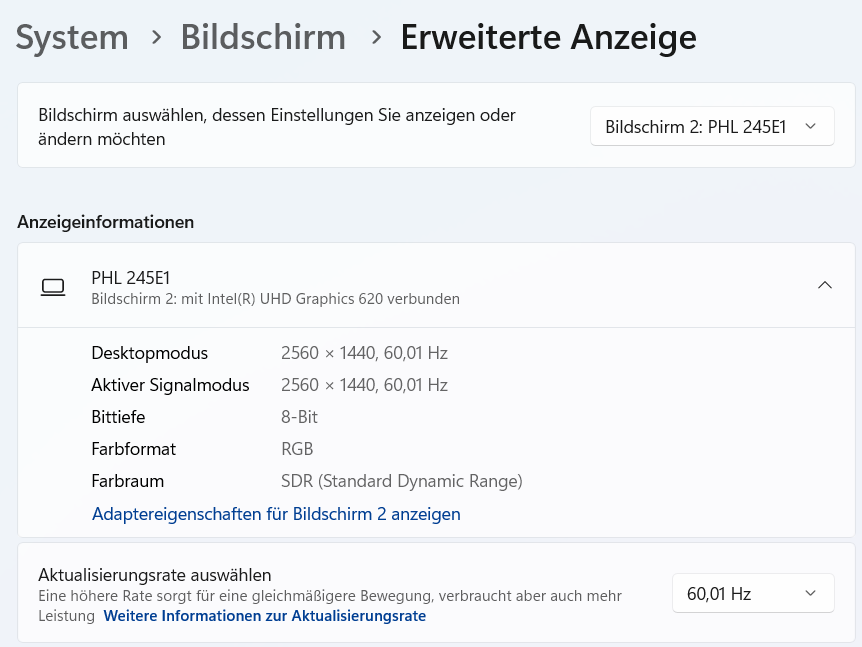Click the Anzeigeinformationen section heading

coord(106,221)
